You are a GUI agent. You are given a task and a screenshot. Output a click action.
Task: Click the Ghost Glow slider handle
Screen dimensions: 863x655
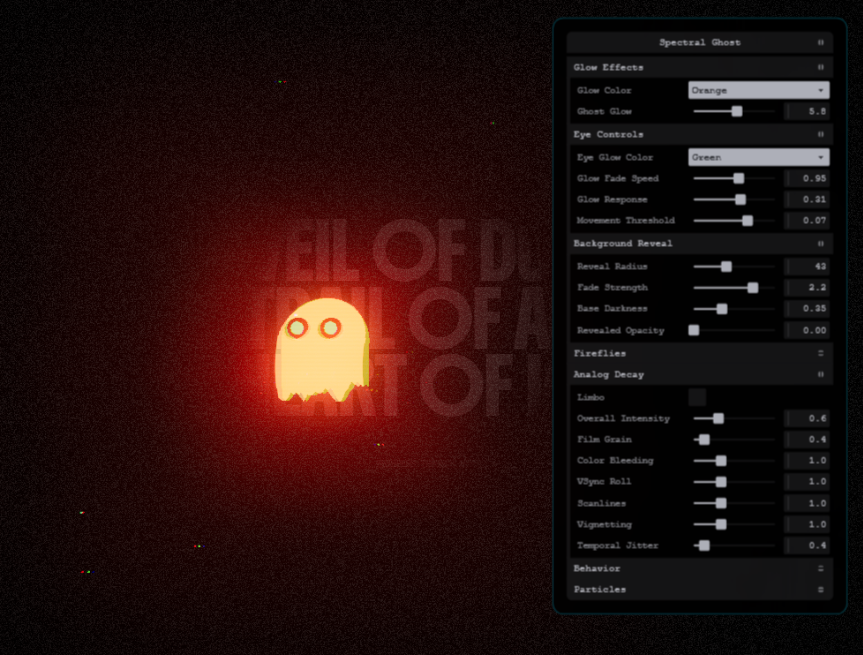pos(737,111)
